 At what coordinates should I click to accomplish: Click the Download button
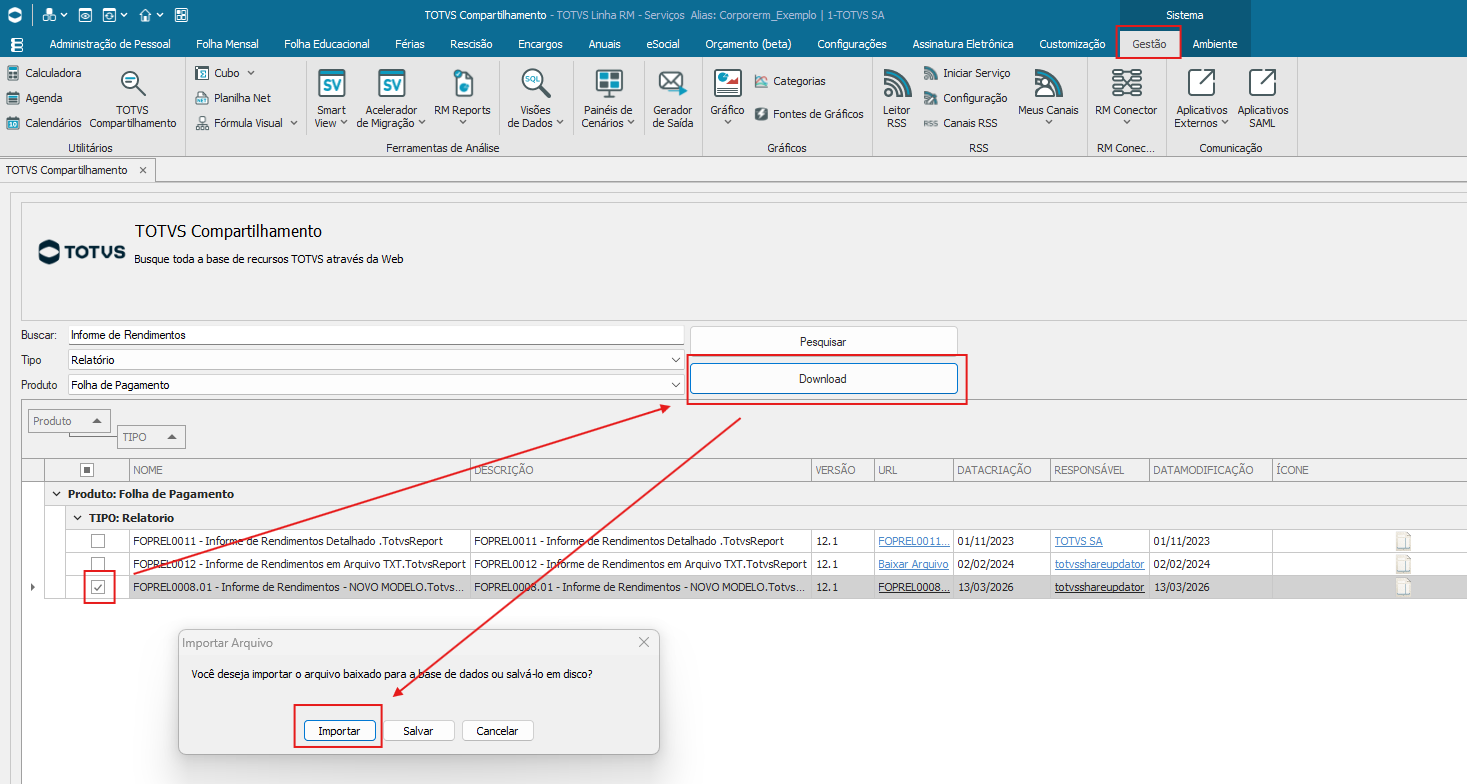pyautogui.click(x=823, y=379)
